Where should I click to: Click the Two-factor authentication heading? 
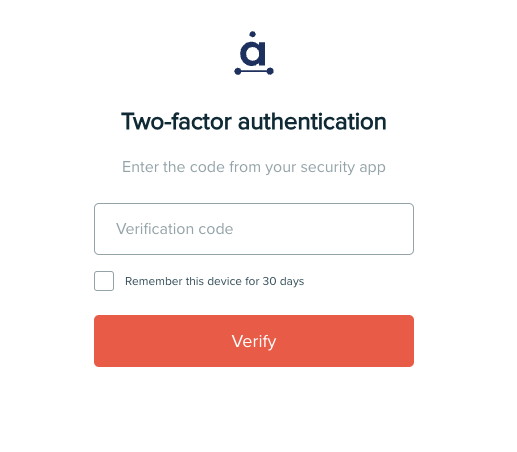point(254,121)
